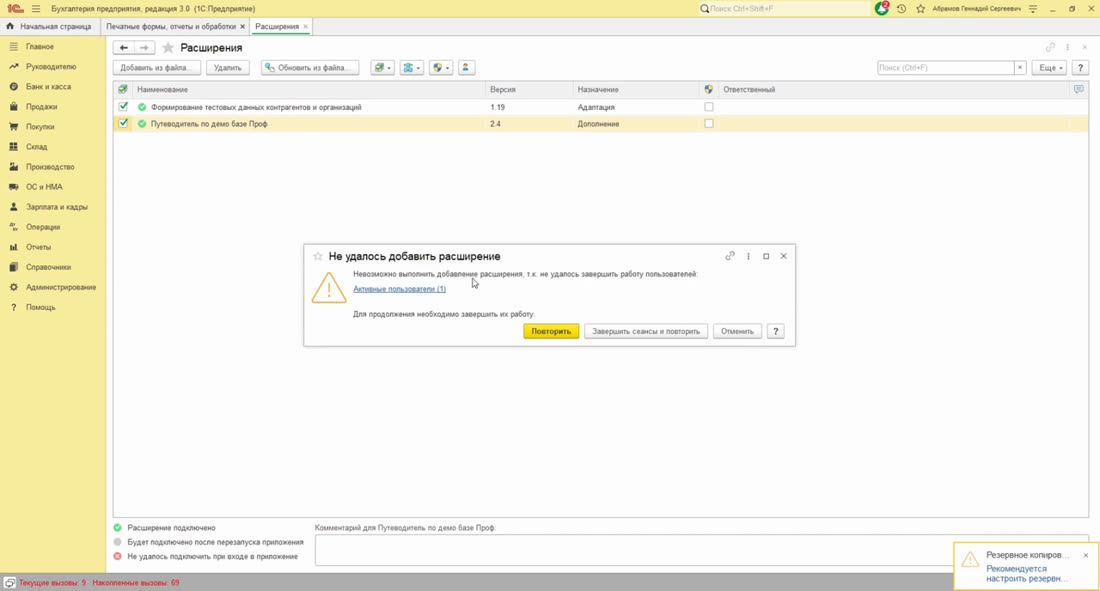Screen dimensions: 1100x591
Task: Open Помощь section
Action: click(x=40, y=307)
